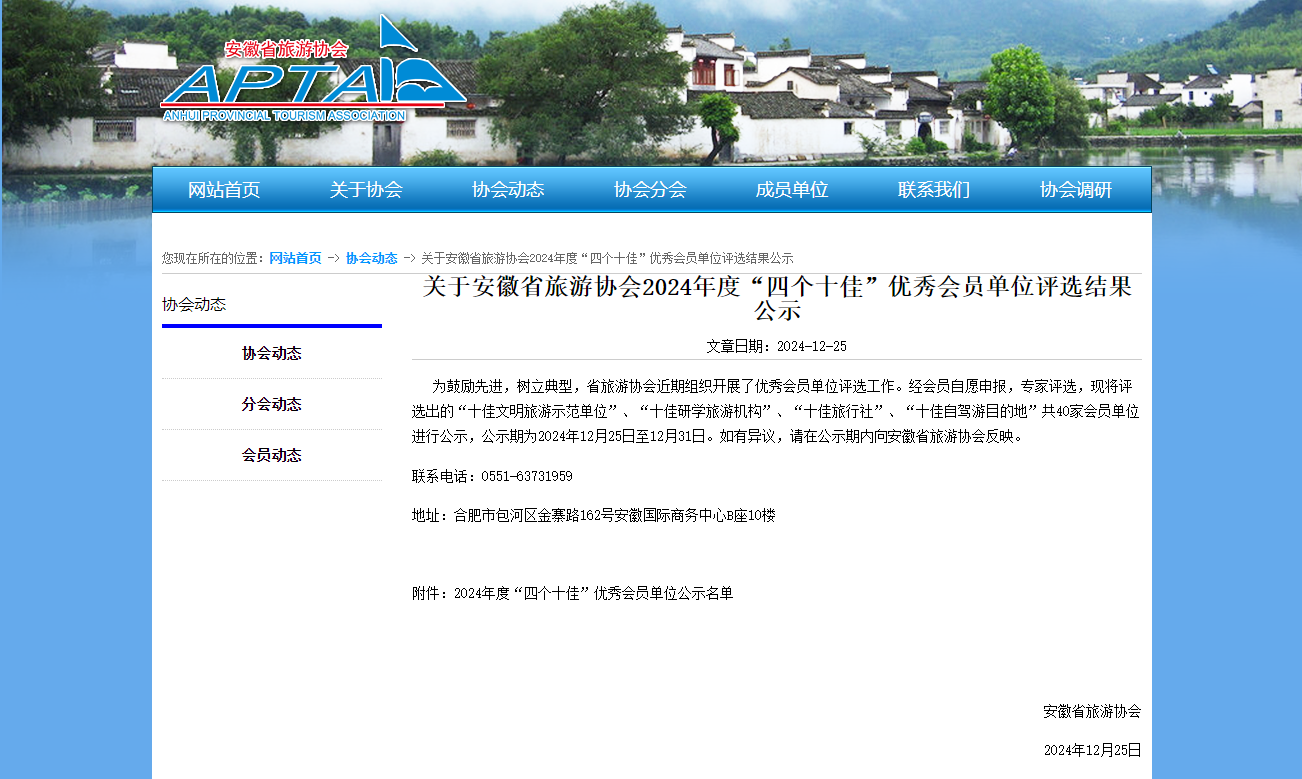Click the contact phone number 0551-63731959
Viewport: 1302px width, 779px height.
coord(526,476)
